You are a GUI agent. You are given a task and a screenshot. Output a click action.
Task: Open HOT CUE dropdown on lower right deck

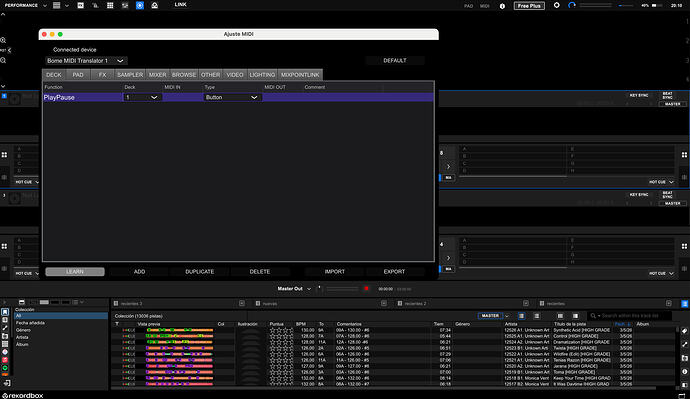click(x=661, y=273)
